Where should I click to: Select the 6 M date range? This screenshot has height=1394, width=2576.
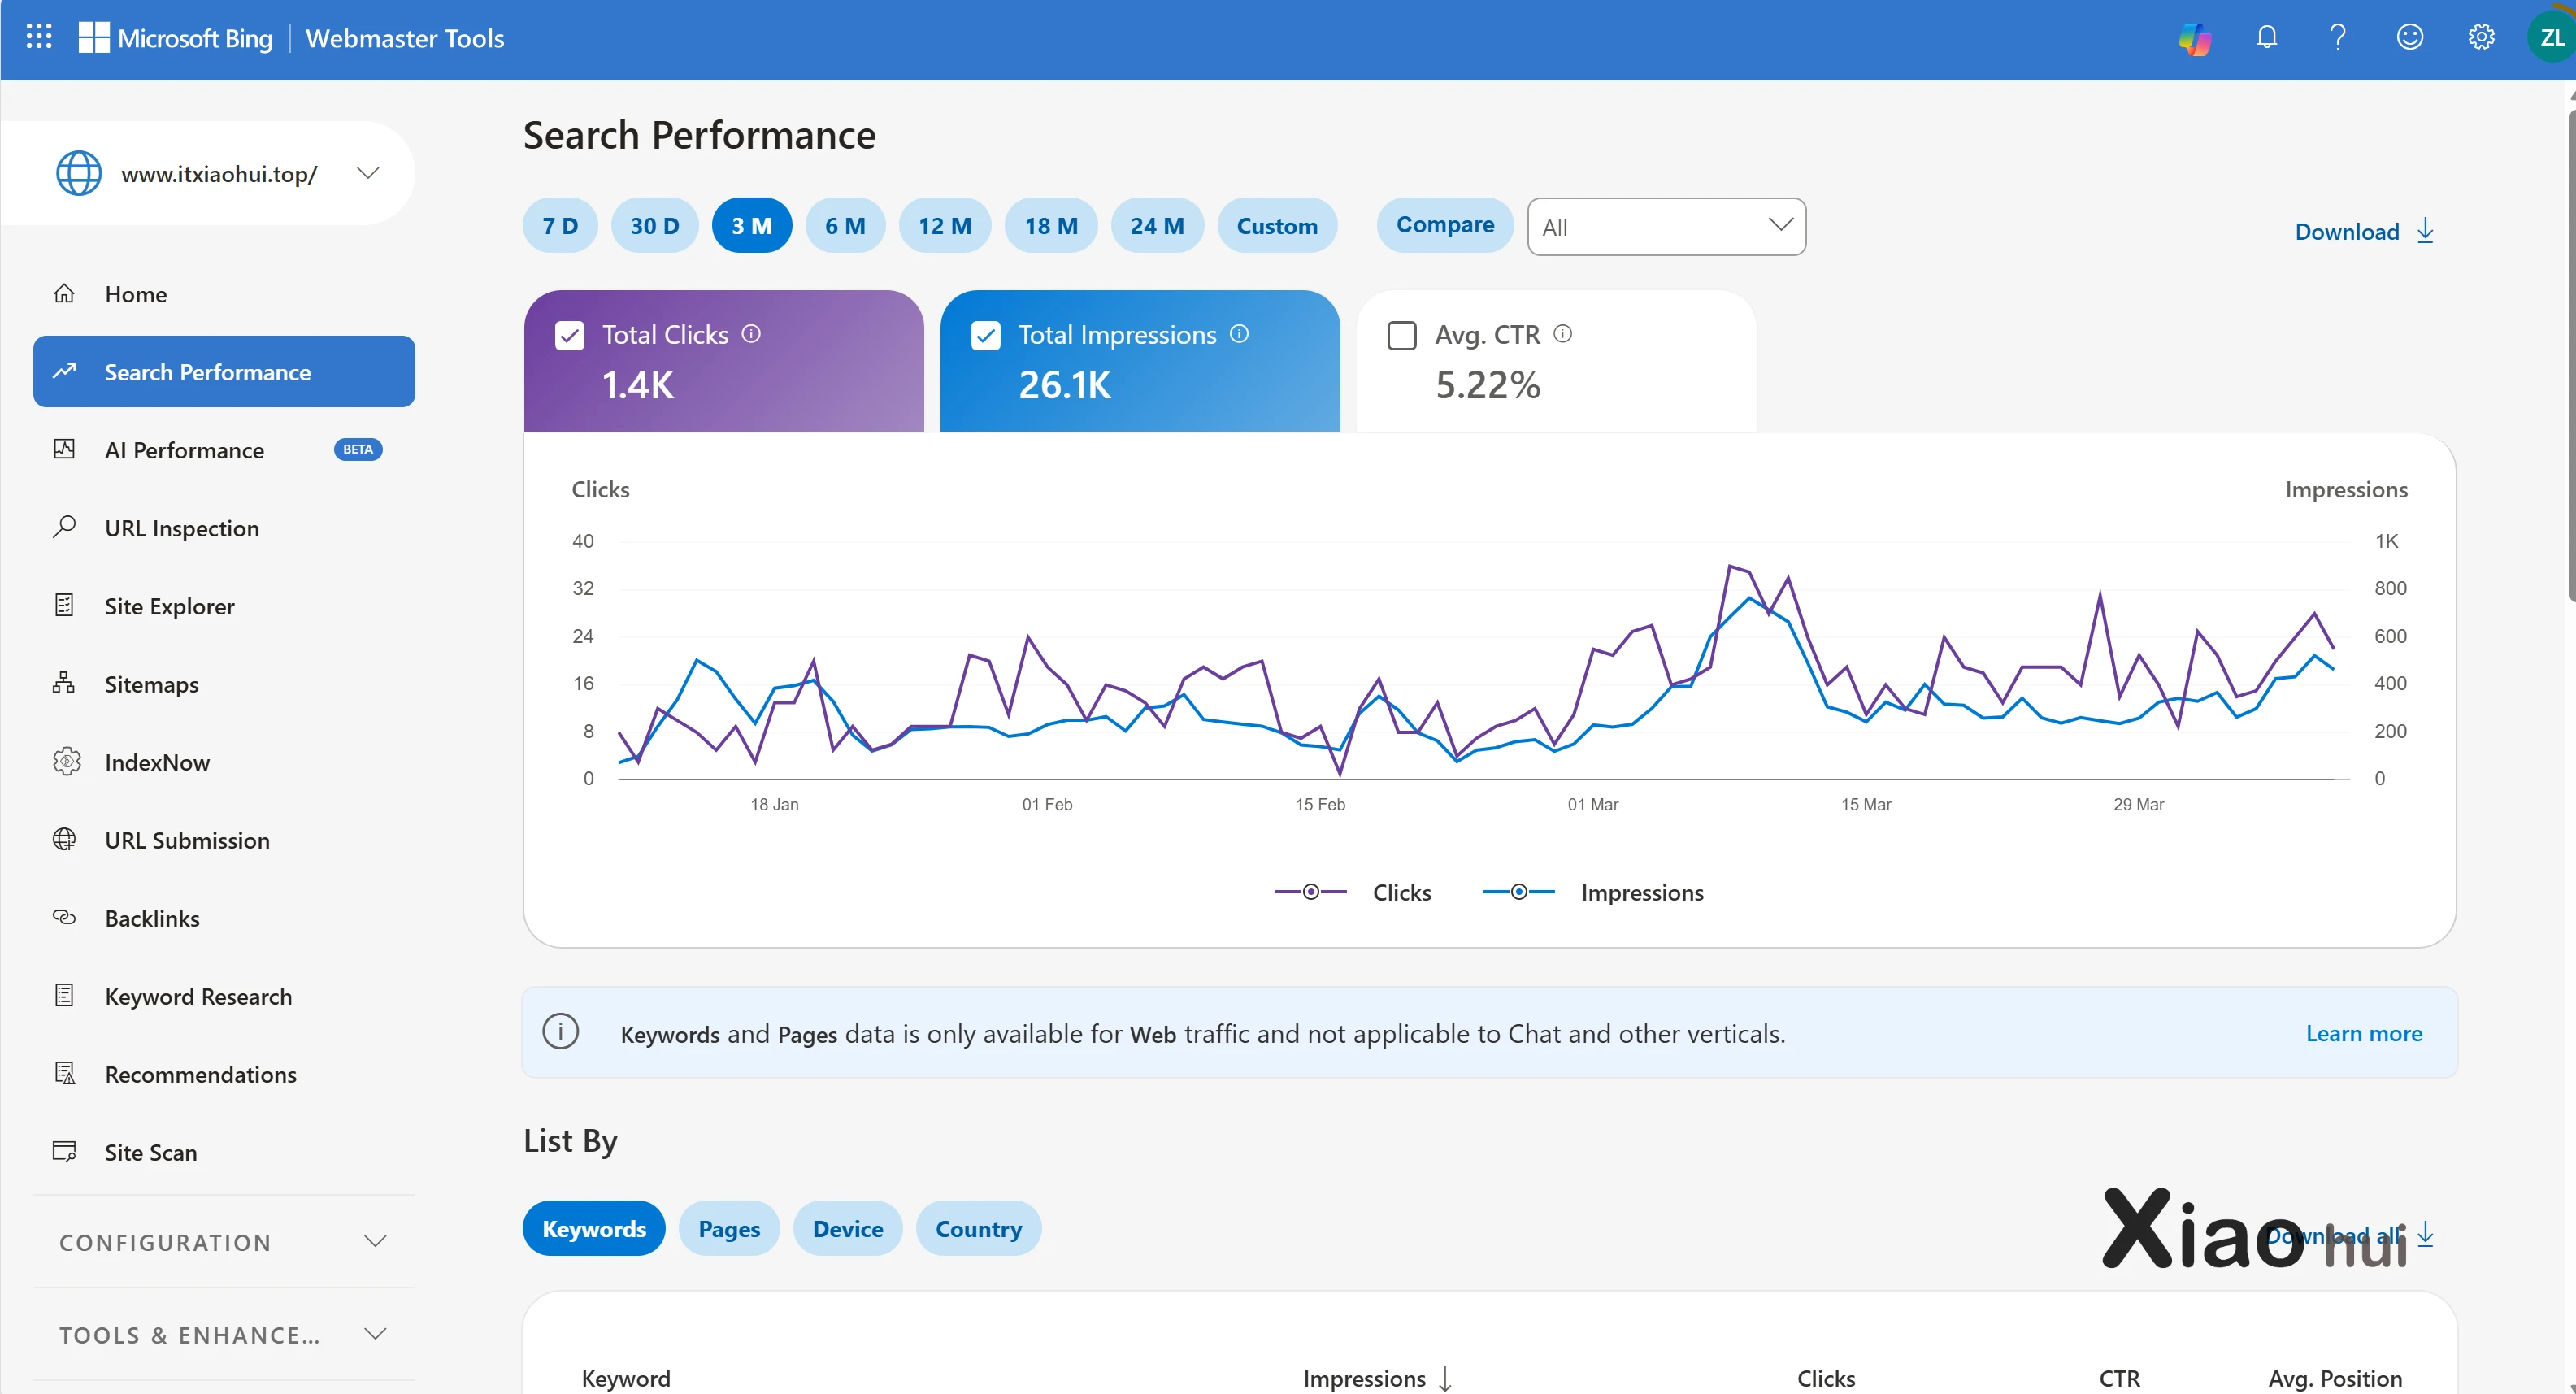pos(844,226)
